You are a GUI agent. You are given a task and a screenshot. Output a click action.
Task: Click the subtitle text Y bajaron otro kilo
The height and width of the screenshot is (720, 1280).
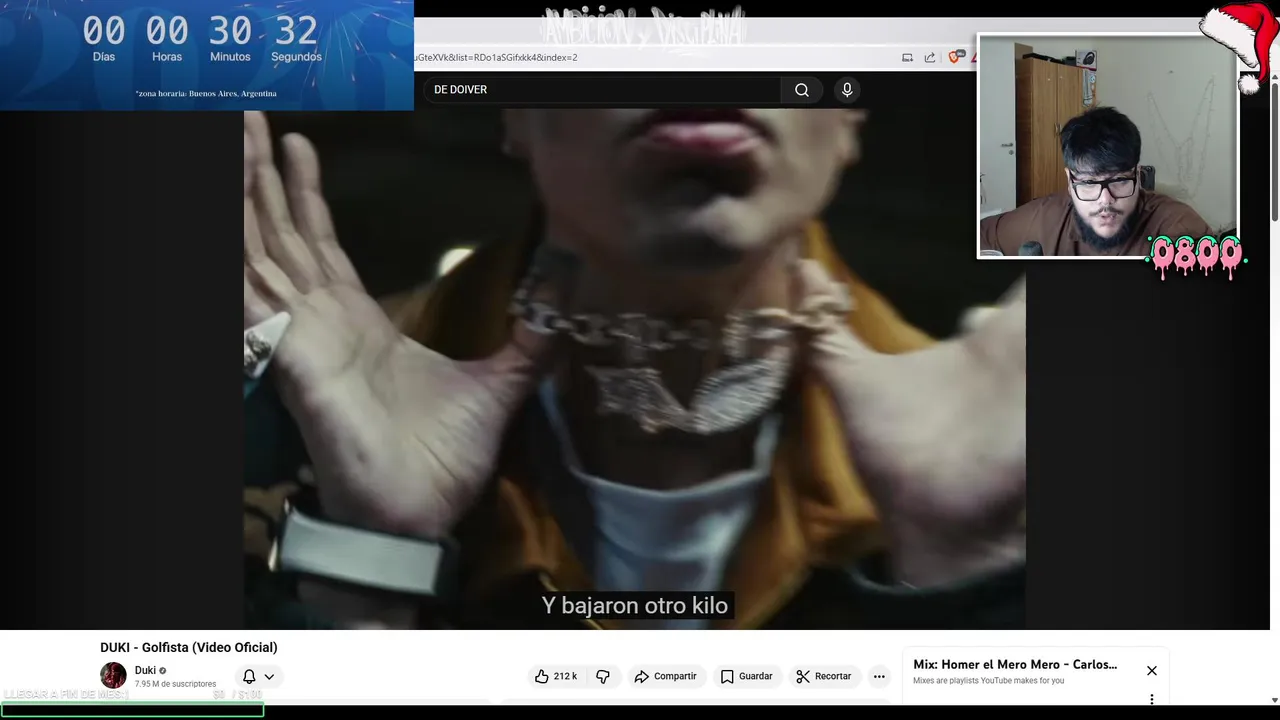pos(635,605)
